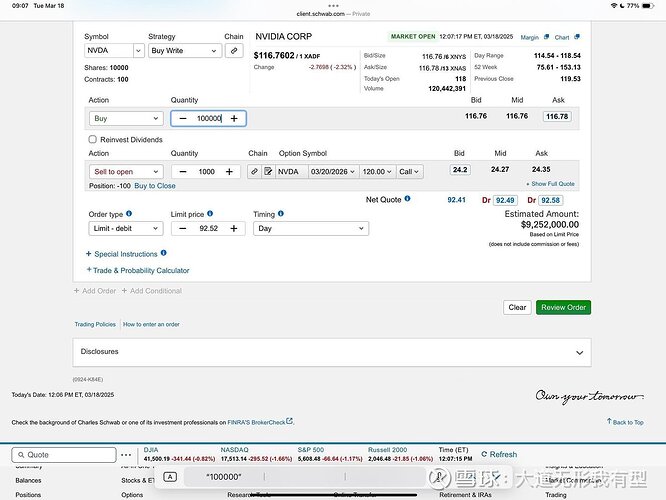Open the Trading Policies link

pyautogui.click(x=95, y=324)
